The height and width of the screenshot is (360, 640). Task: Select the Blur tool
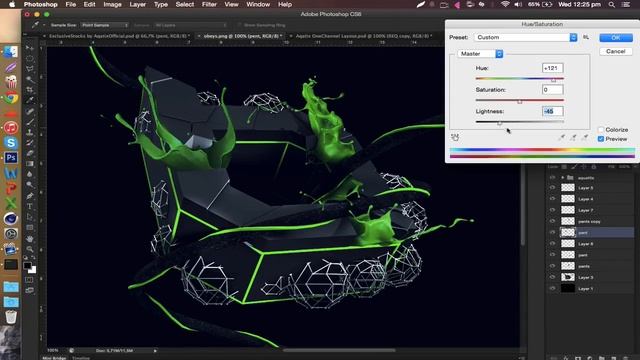pos(30,174)
